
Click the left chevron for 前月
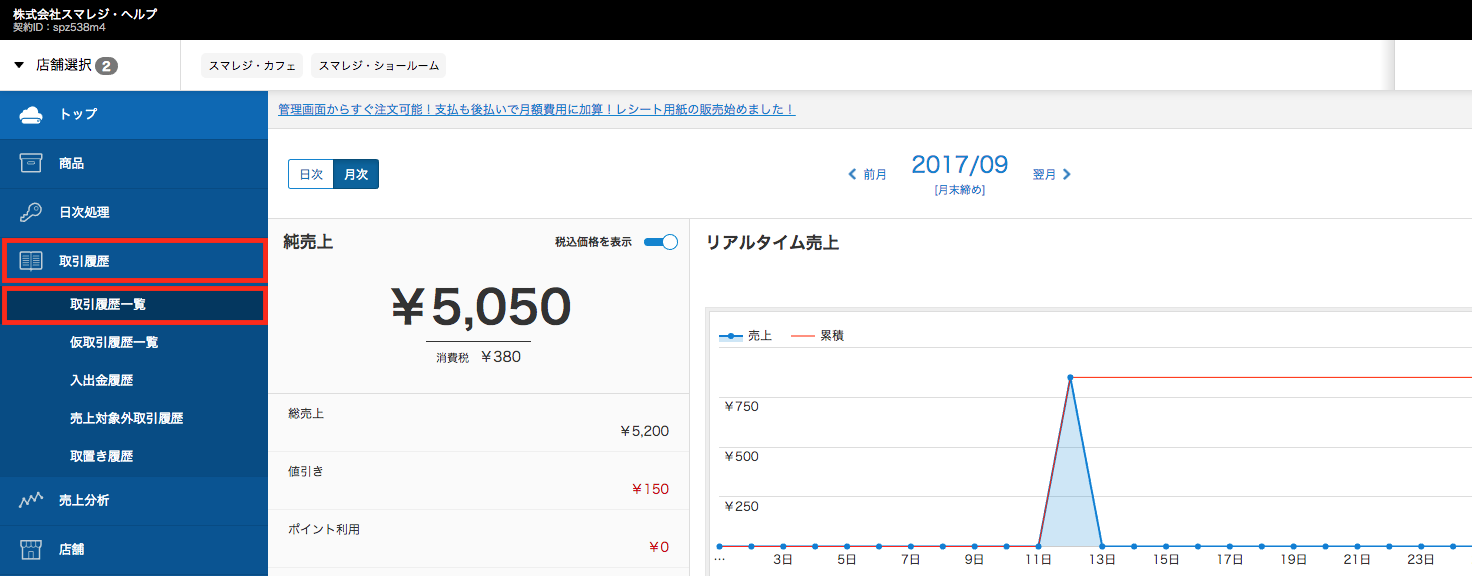(852, 174)
